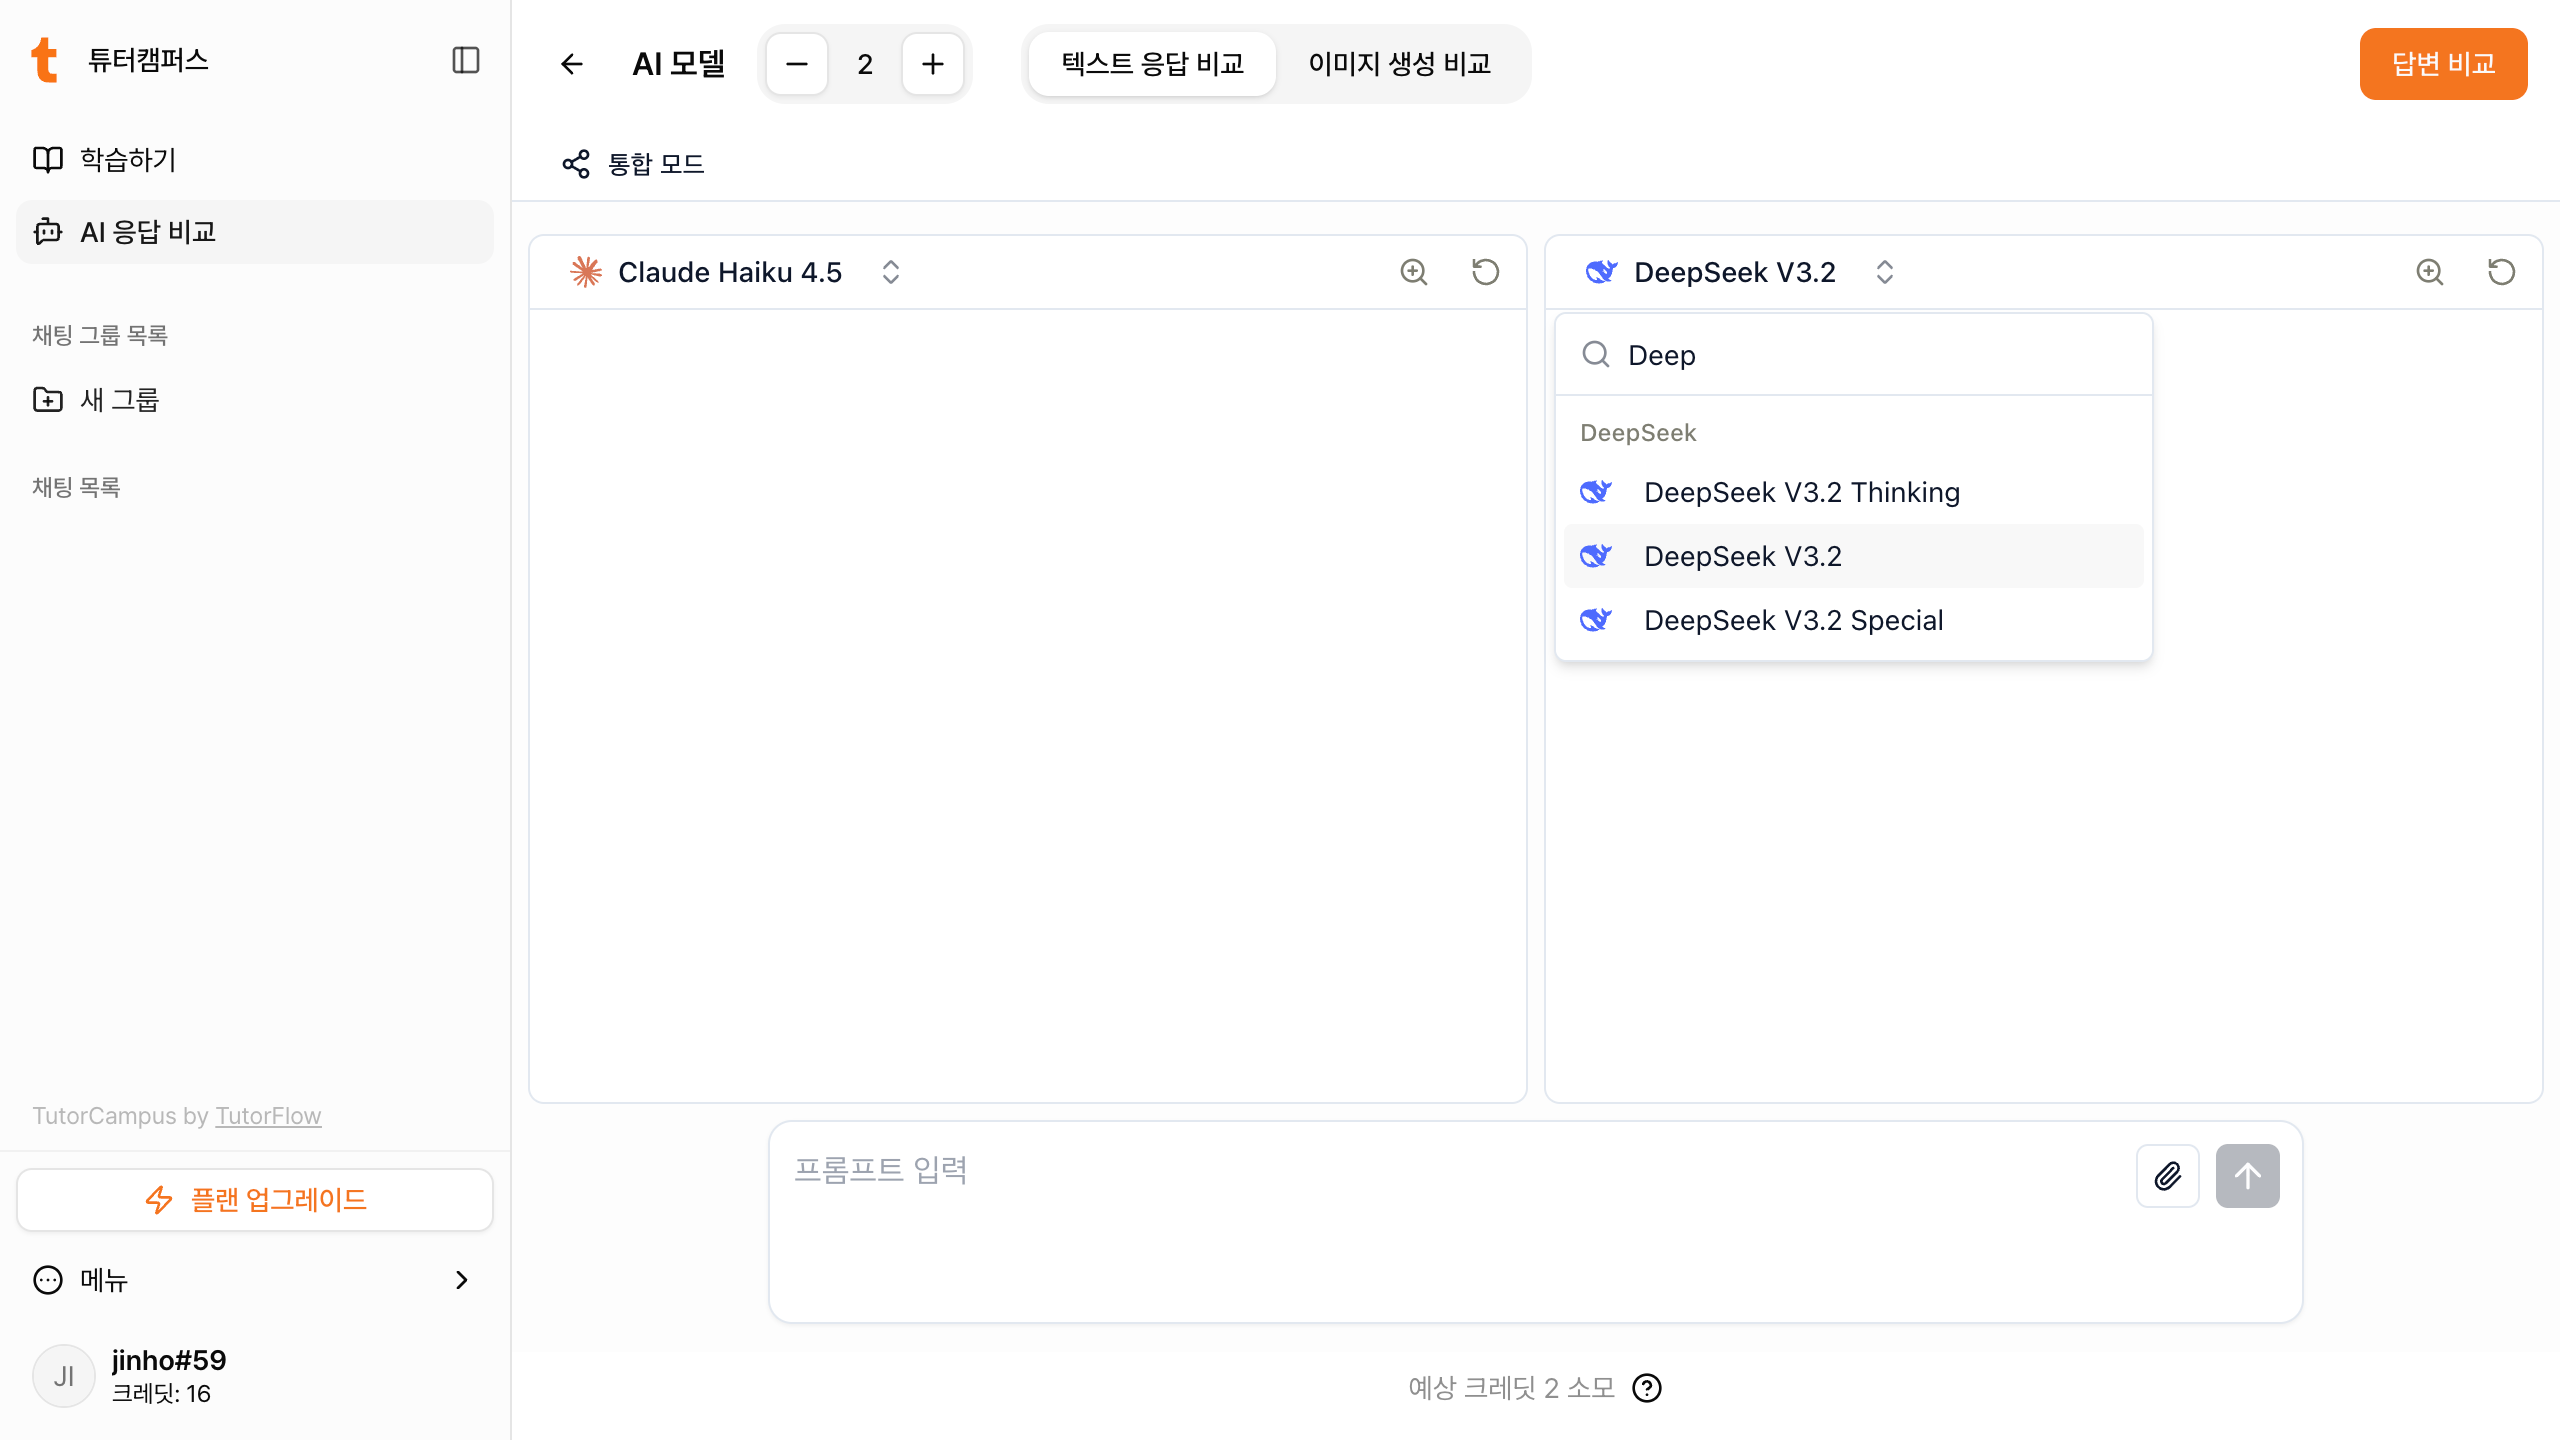
Task: Toggle 통합 모드
Action: pyautogui.click(x=633, y=164)
